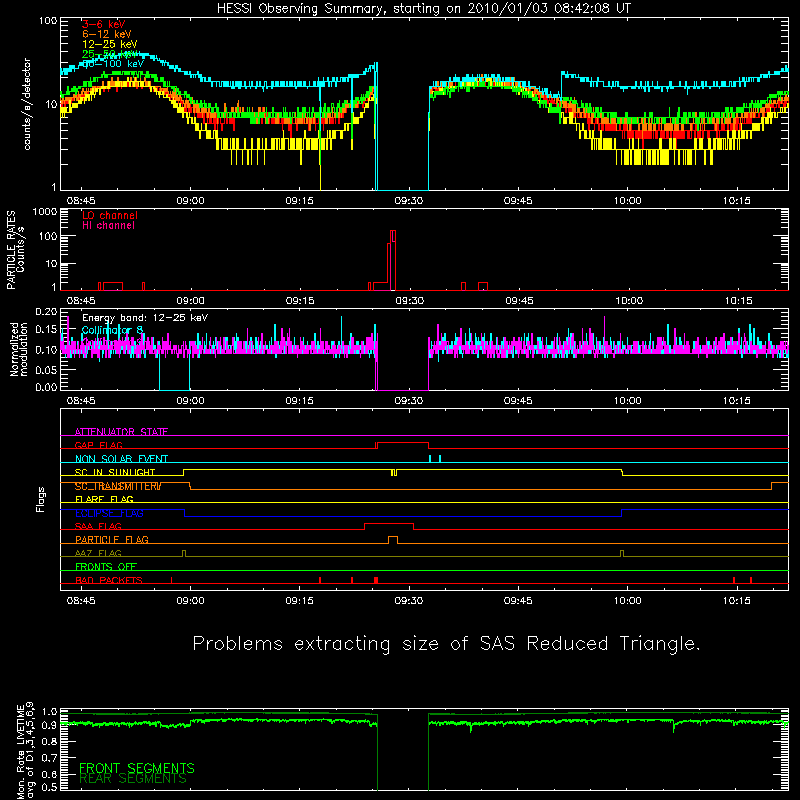Click the 'counts/s/detector' axis label
This screenshot has width=800, height=800.
click(x=27, y=104)
